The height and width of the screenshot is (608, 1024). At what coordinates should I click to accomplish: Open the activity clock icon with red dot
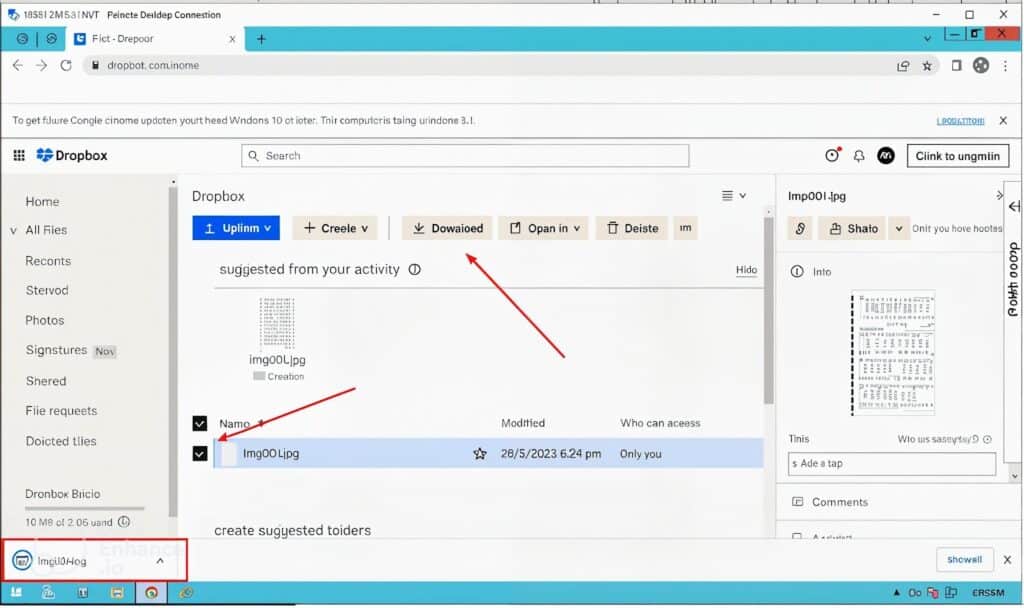832,155
